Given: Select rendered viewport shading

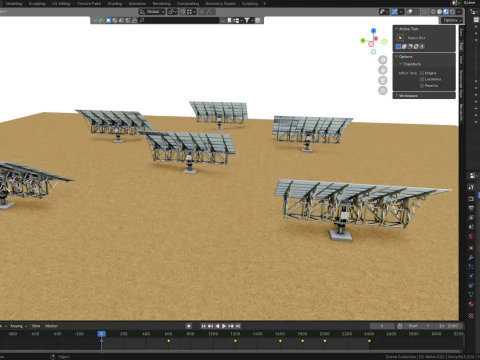Looking at the screenshot, I should click(x=452, y=12).
